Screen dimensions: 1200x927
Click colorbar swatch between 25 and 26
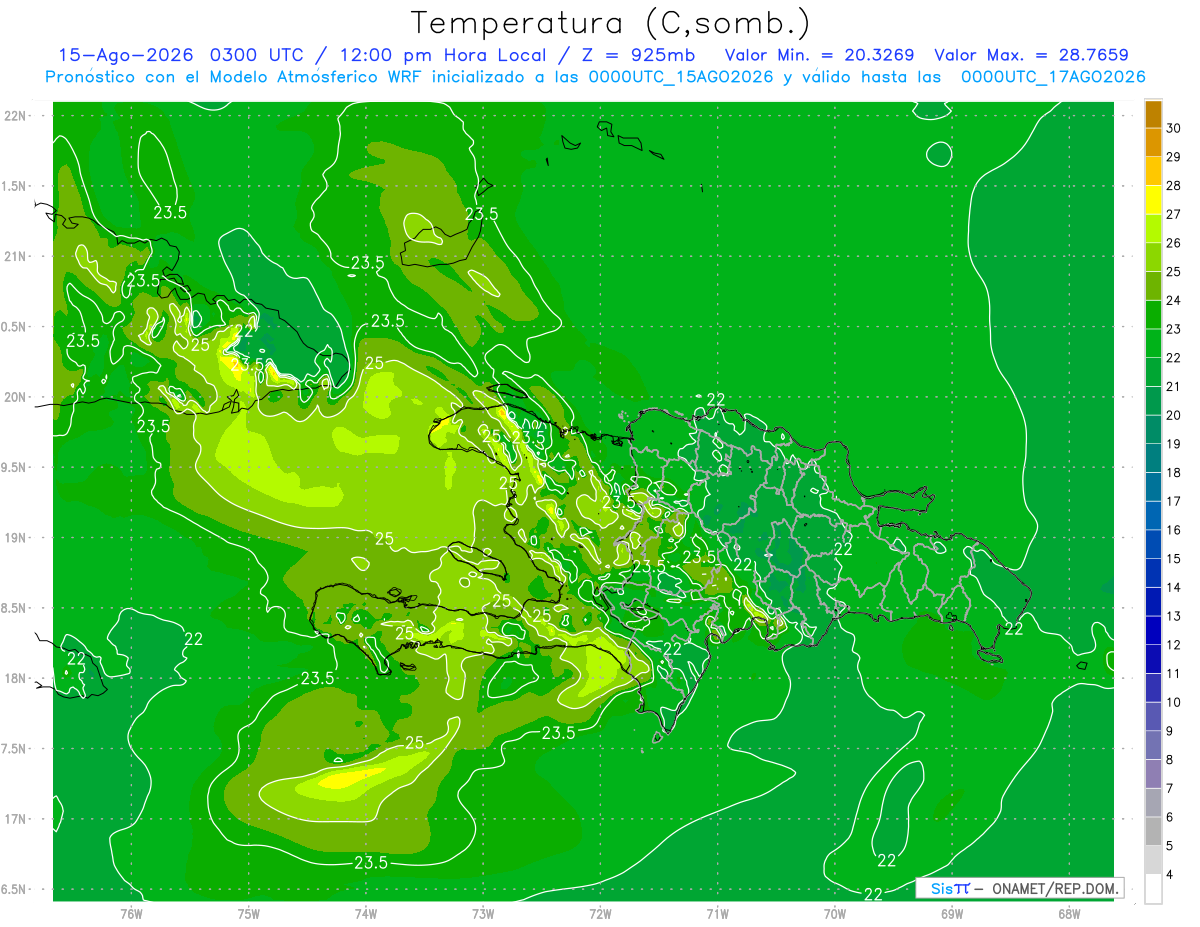[x=1153, y=257]
